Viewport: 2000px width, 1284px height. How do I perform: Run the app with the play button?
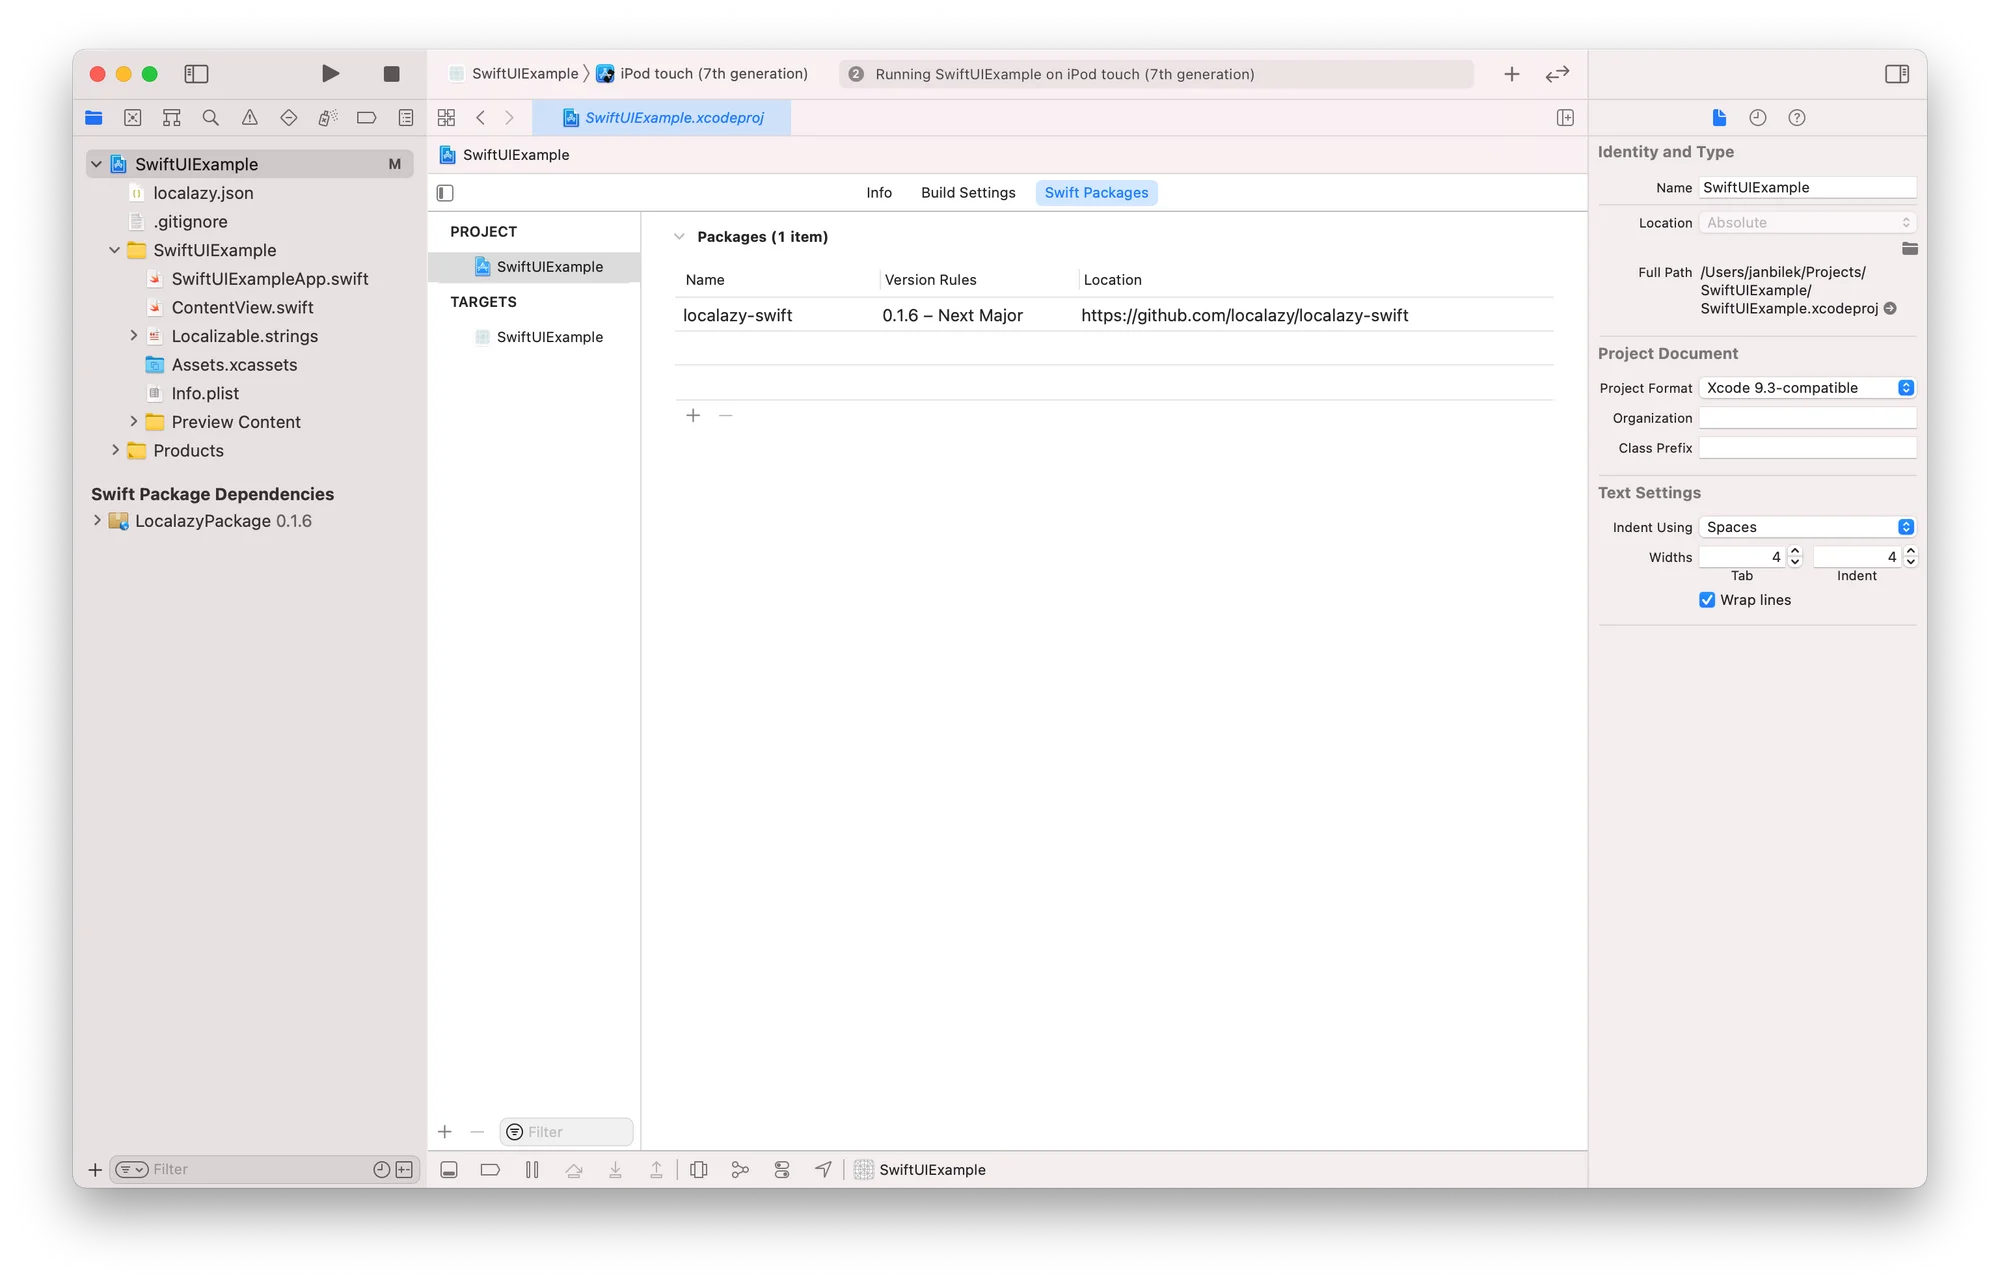click(x=330, y=73)
